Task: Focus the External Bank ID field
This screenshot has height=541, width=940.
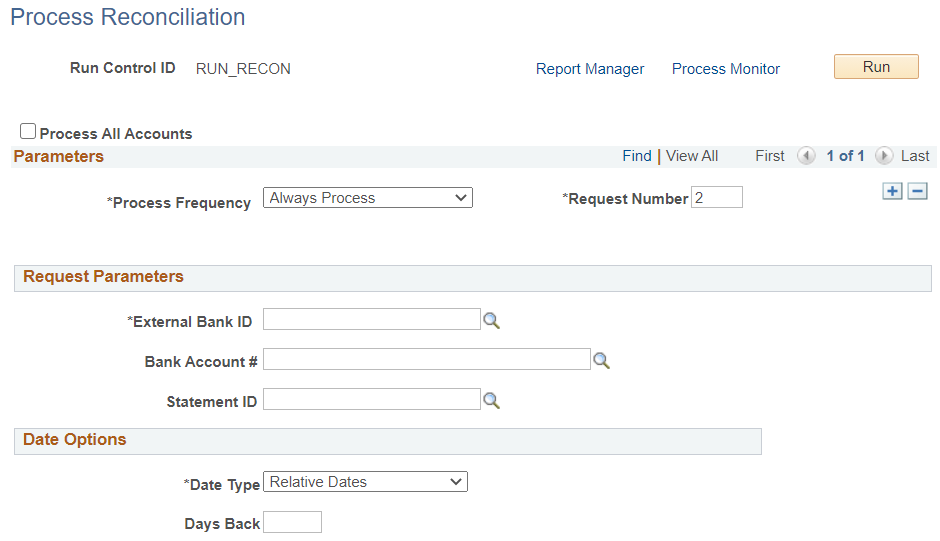Action: 372,319
